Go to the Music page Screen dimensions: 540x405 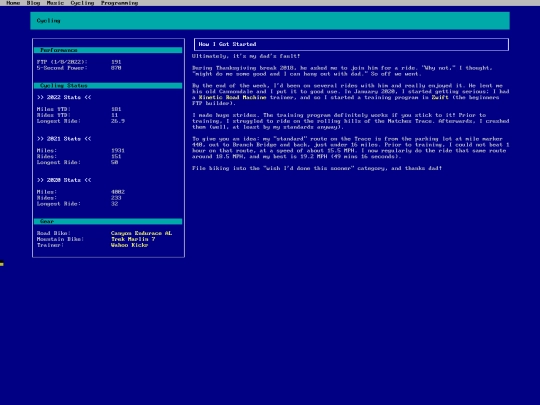coord(55,3)
